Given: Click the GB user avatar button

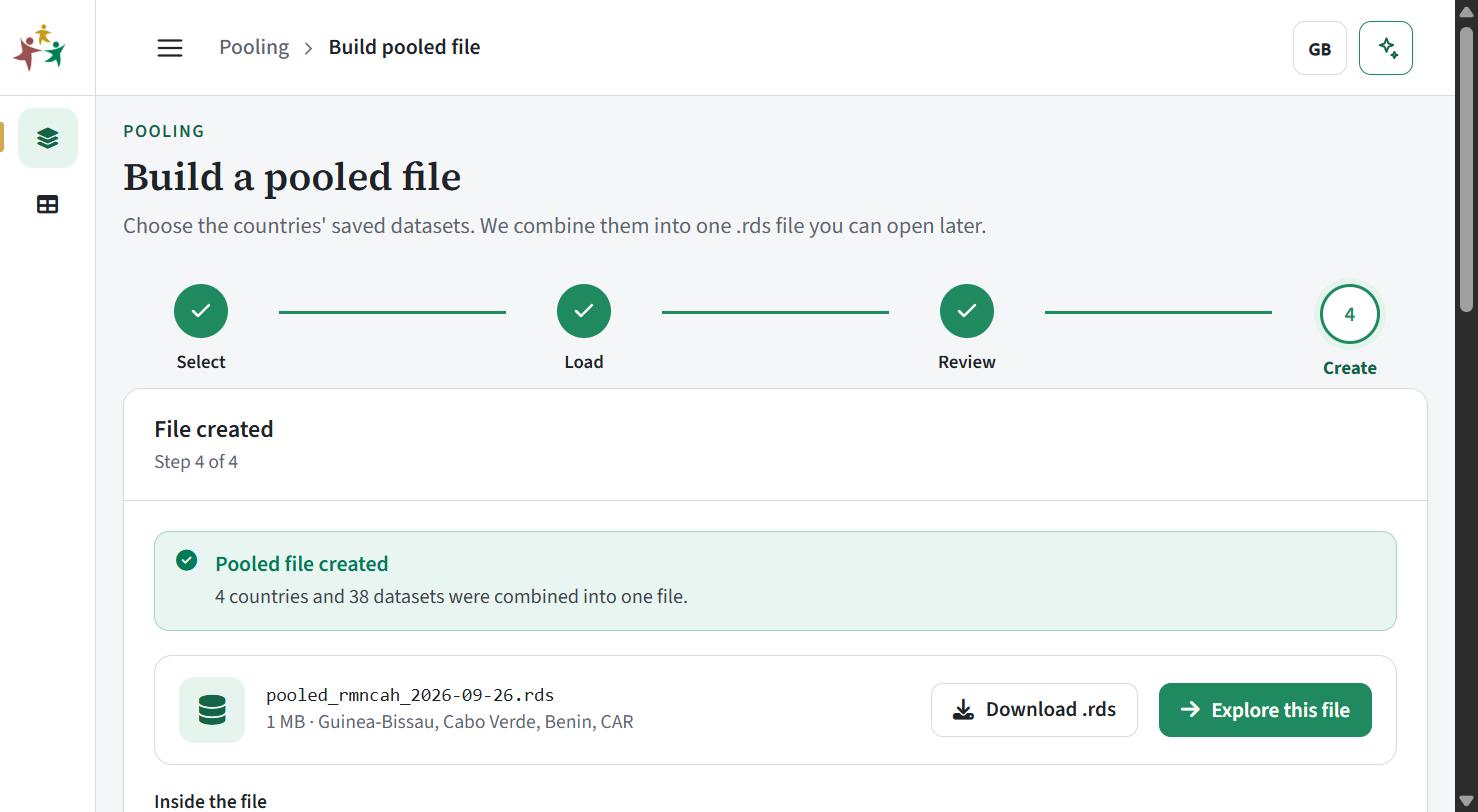Looking at the screenshot, I should click(x=1320, y=48).
